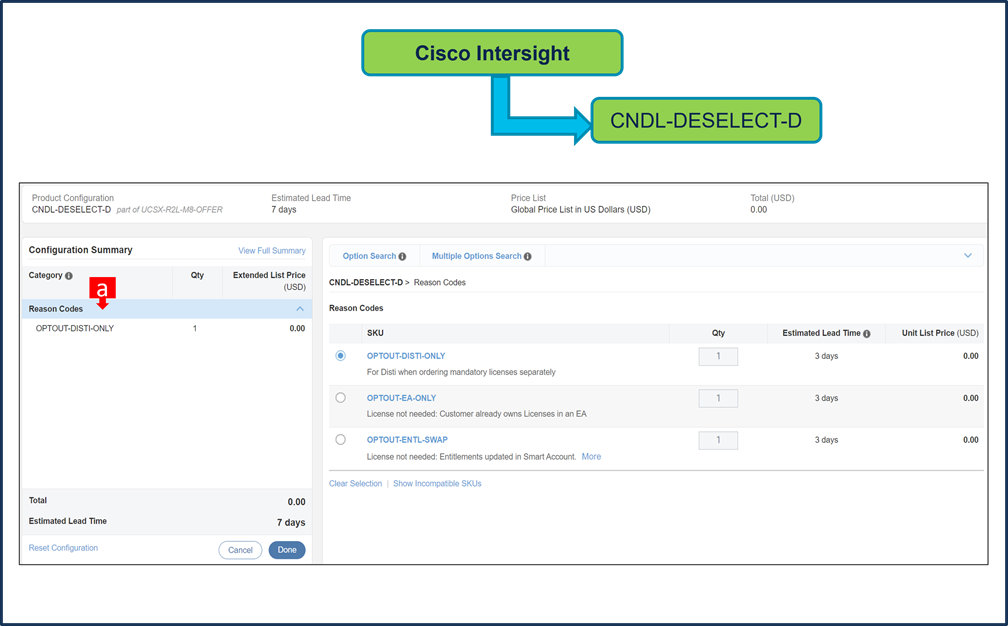Click Reset Configuration link

coord(63,548)
